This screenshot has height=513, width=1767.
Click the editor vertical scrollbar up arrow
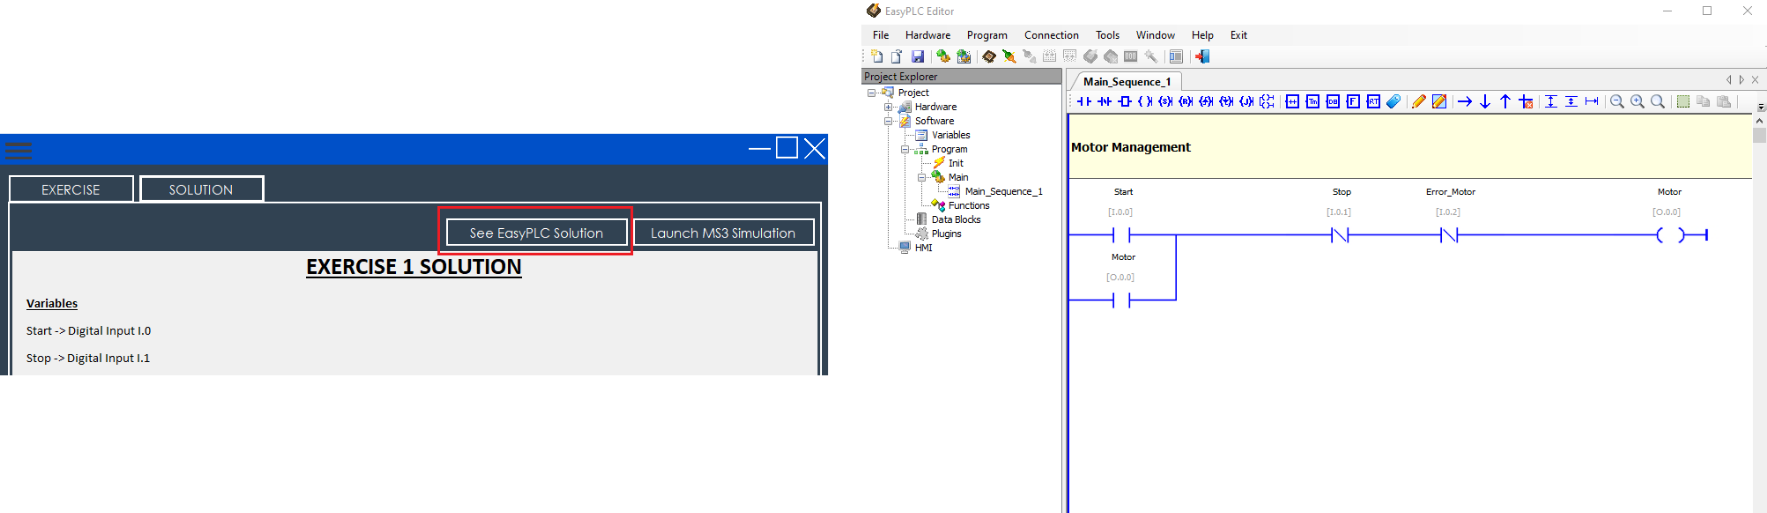pos(1759,120)
